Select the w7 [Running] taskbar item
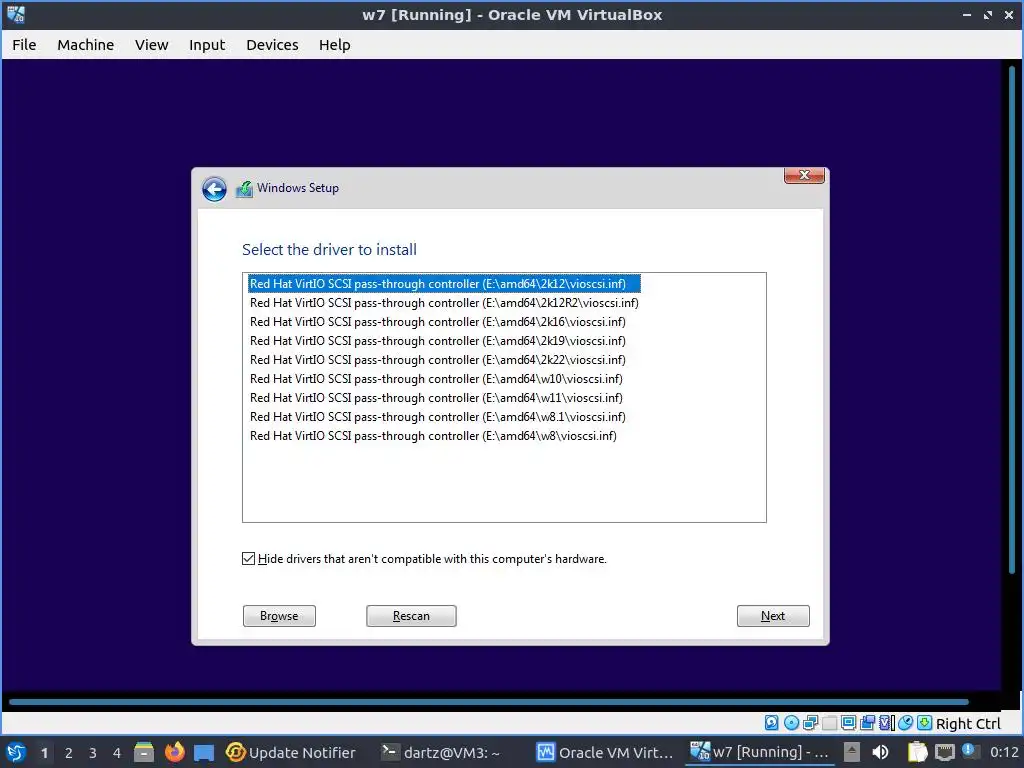This screenshot has width=1024, height=768. tap(760, 752)
